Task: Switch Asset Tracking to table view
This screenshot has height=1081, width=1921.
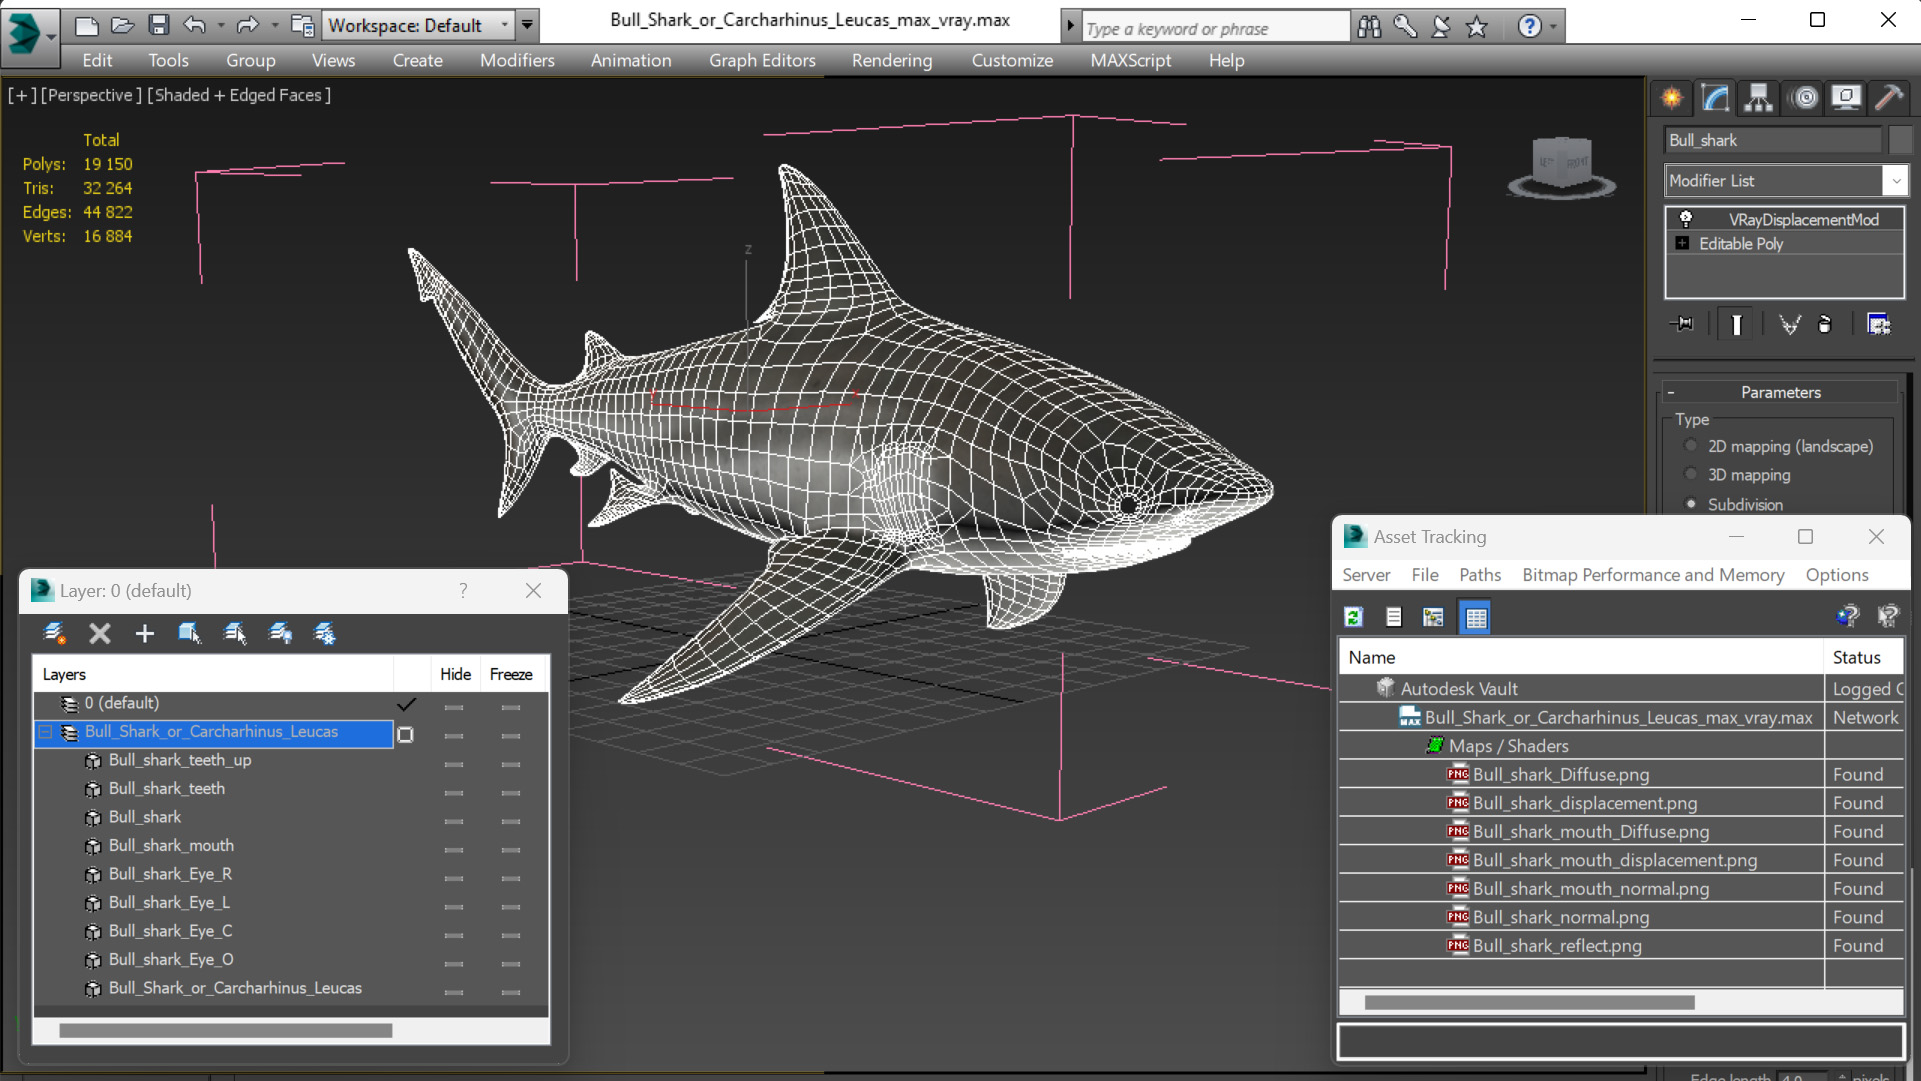Action: (x=1476, y=617)
